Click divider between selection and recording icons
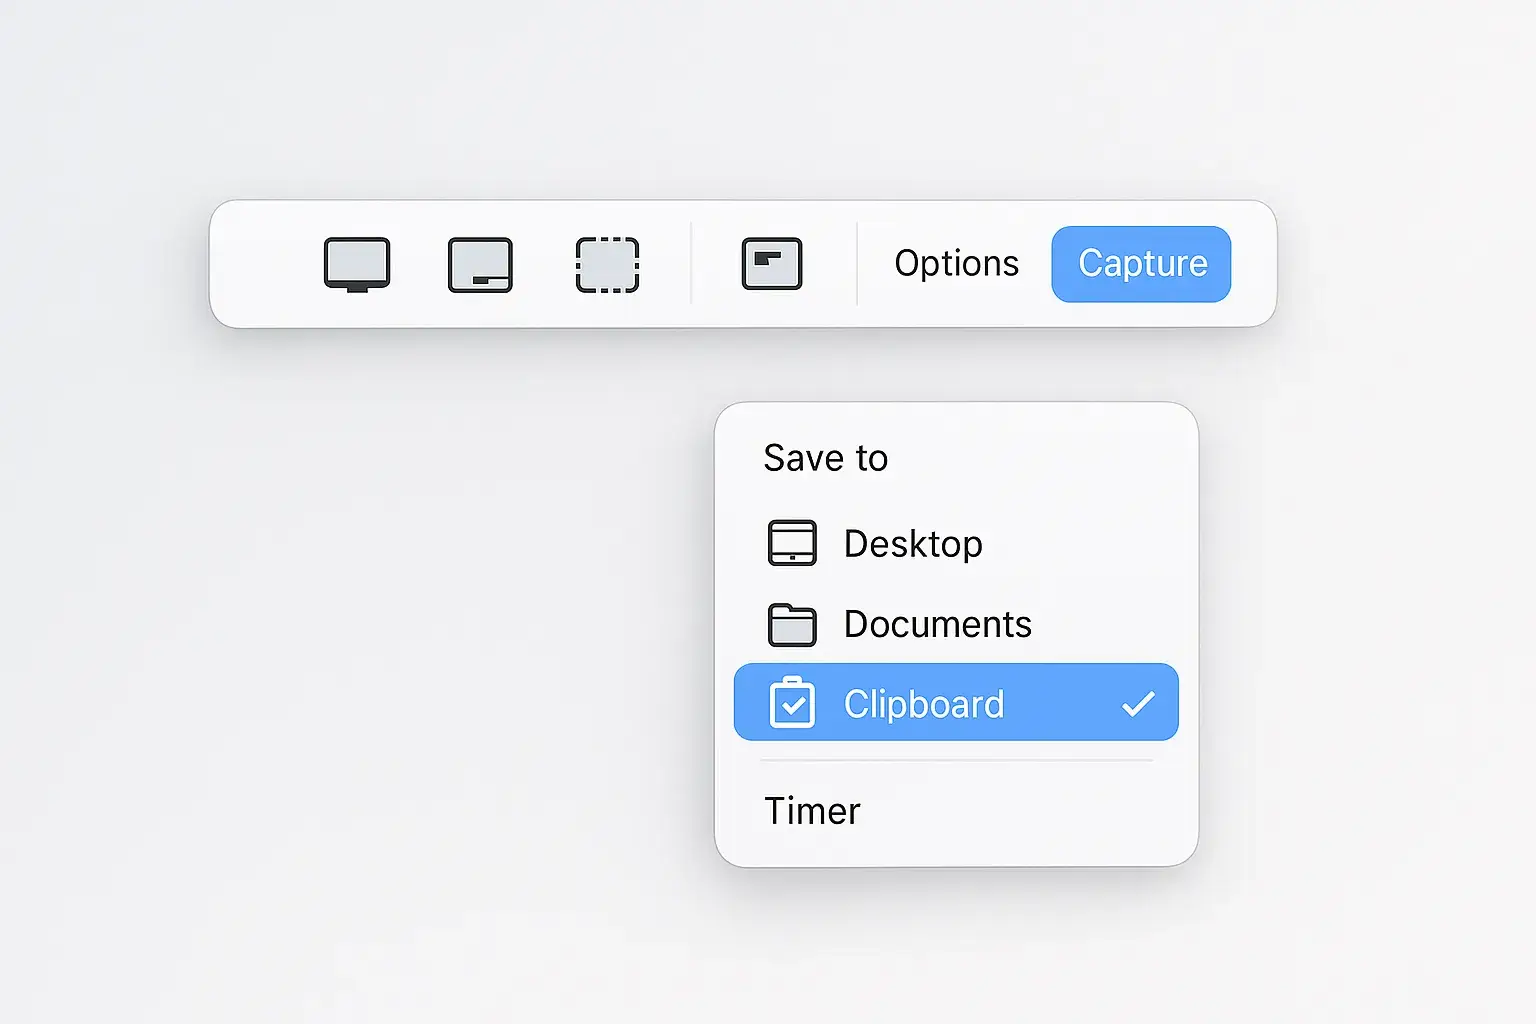 (691, 264)
